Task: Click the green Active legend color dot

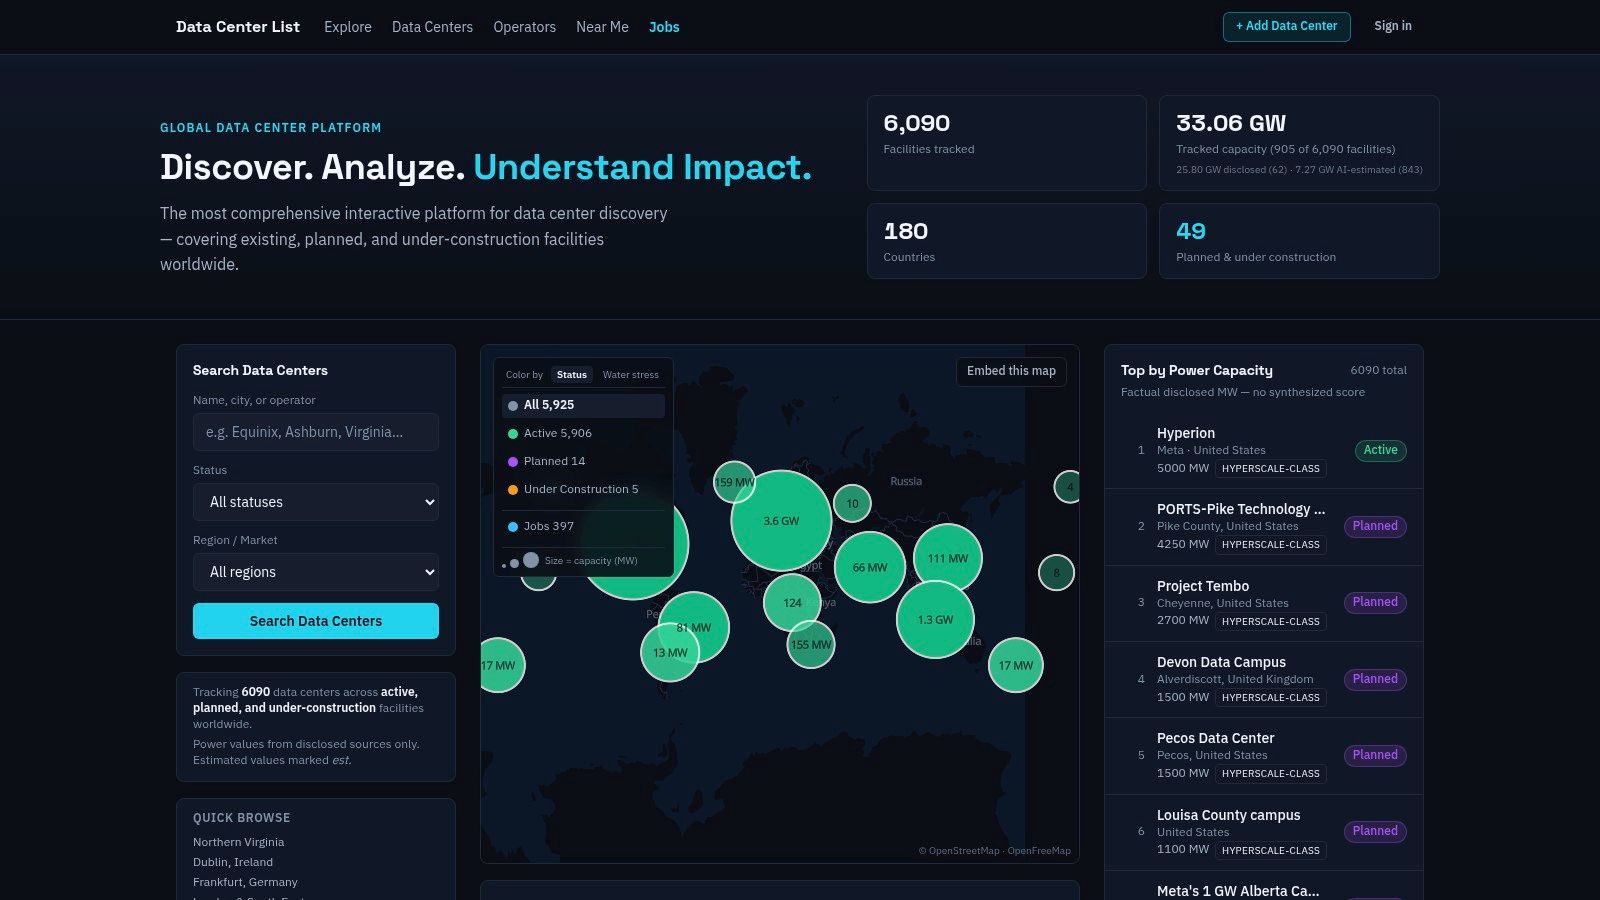Action: (513, 434)
